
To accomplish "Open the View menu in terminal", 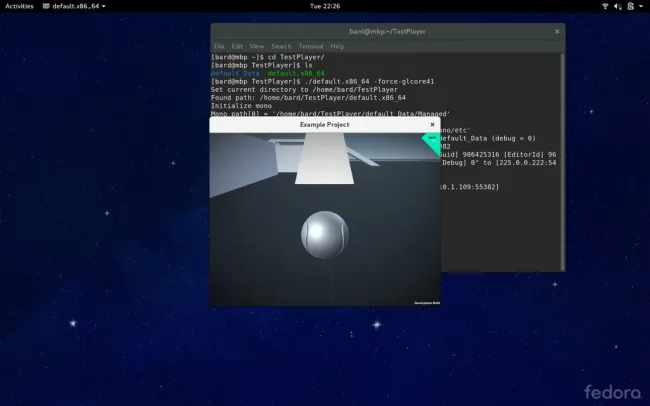I will [257, 46].
